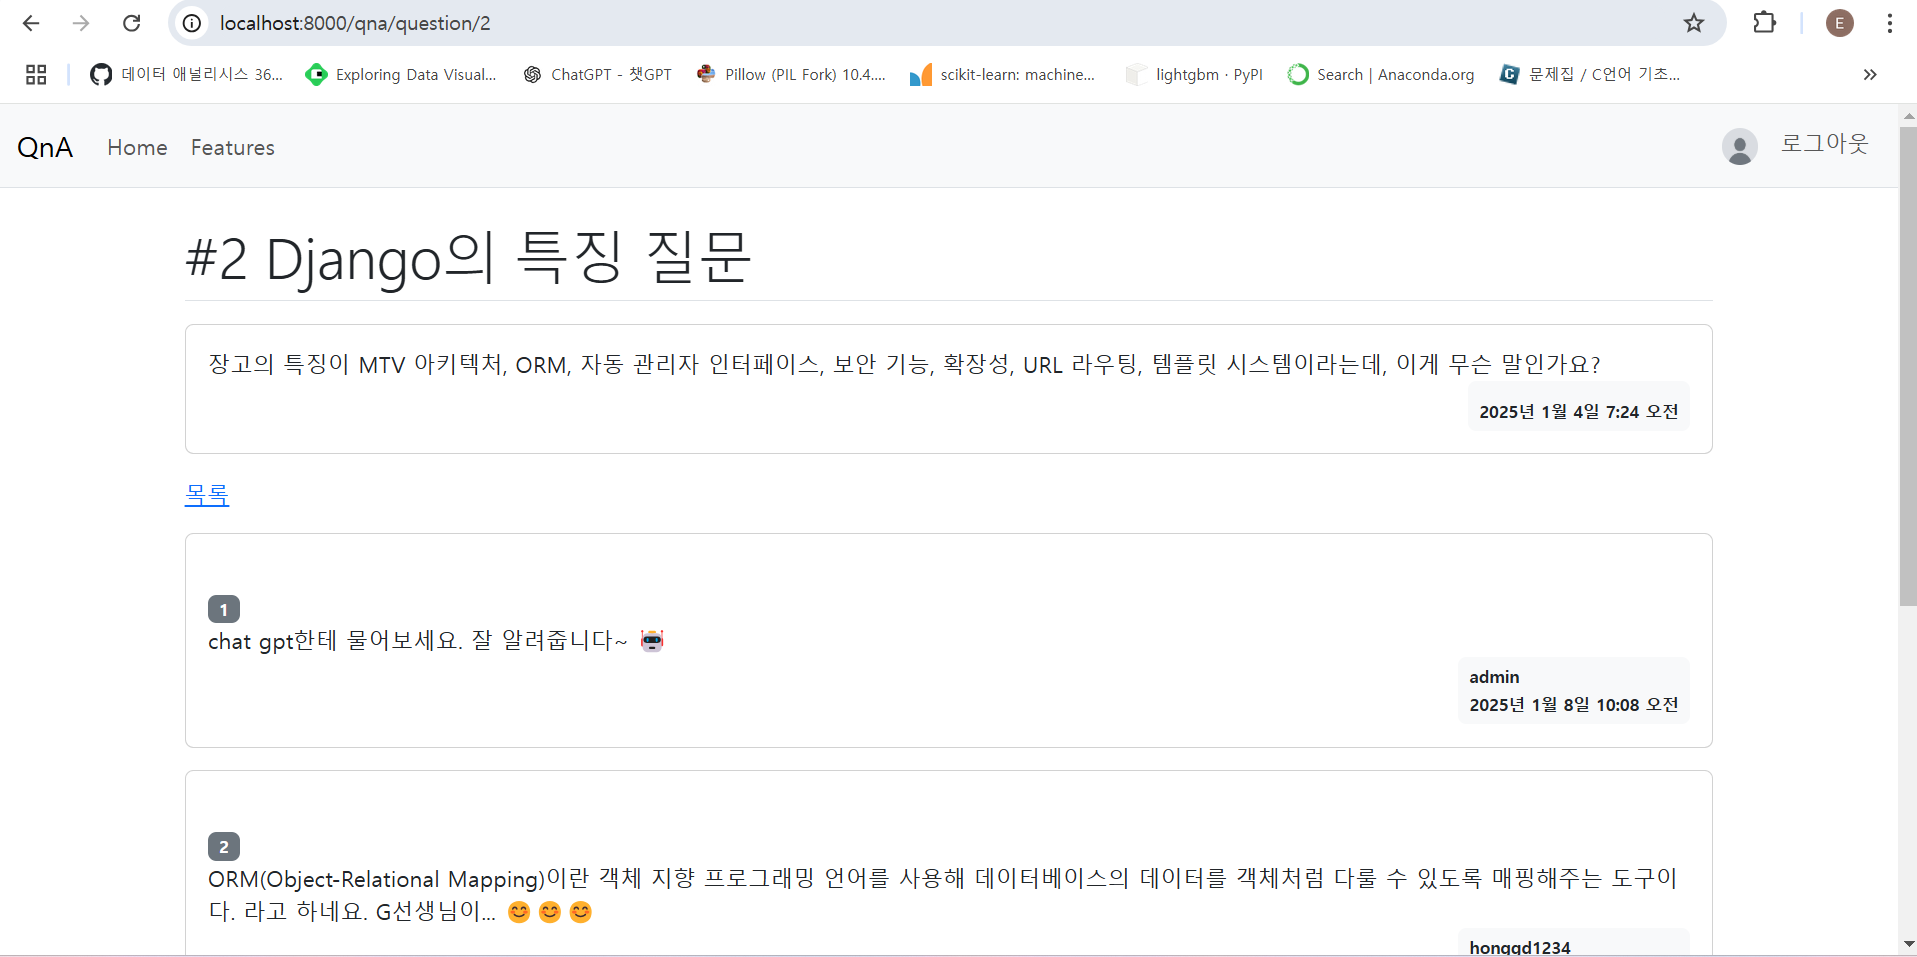Click the 로그아웃 link
The height and width of the screenshot is (957, 1917).
click(1824, 143)
